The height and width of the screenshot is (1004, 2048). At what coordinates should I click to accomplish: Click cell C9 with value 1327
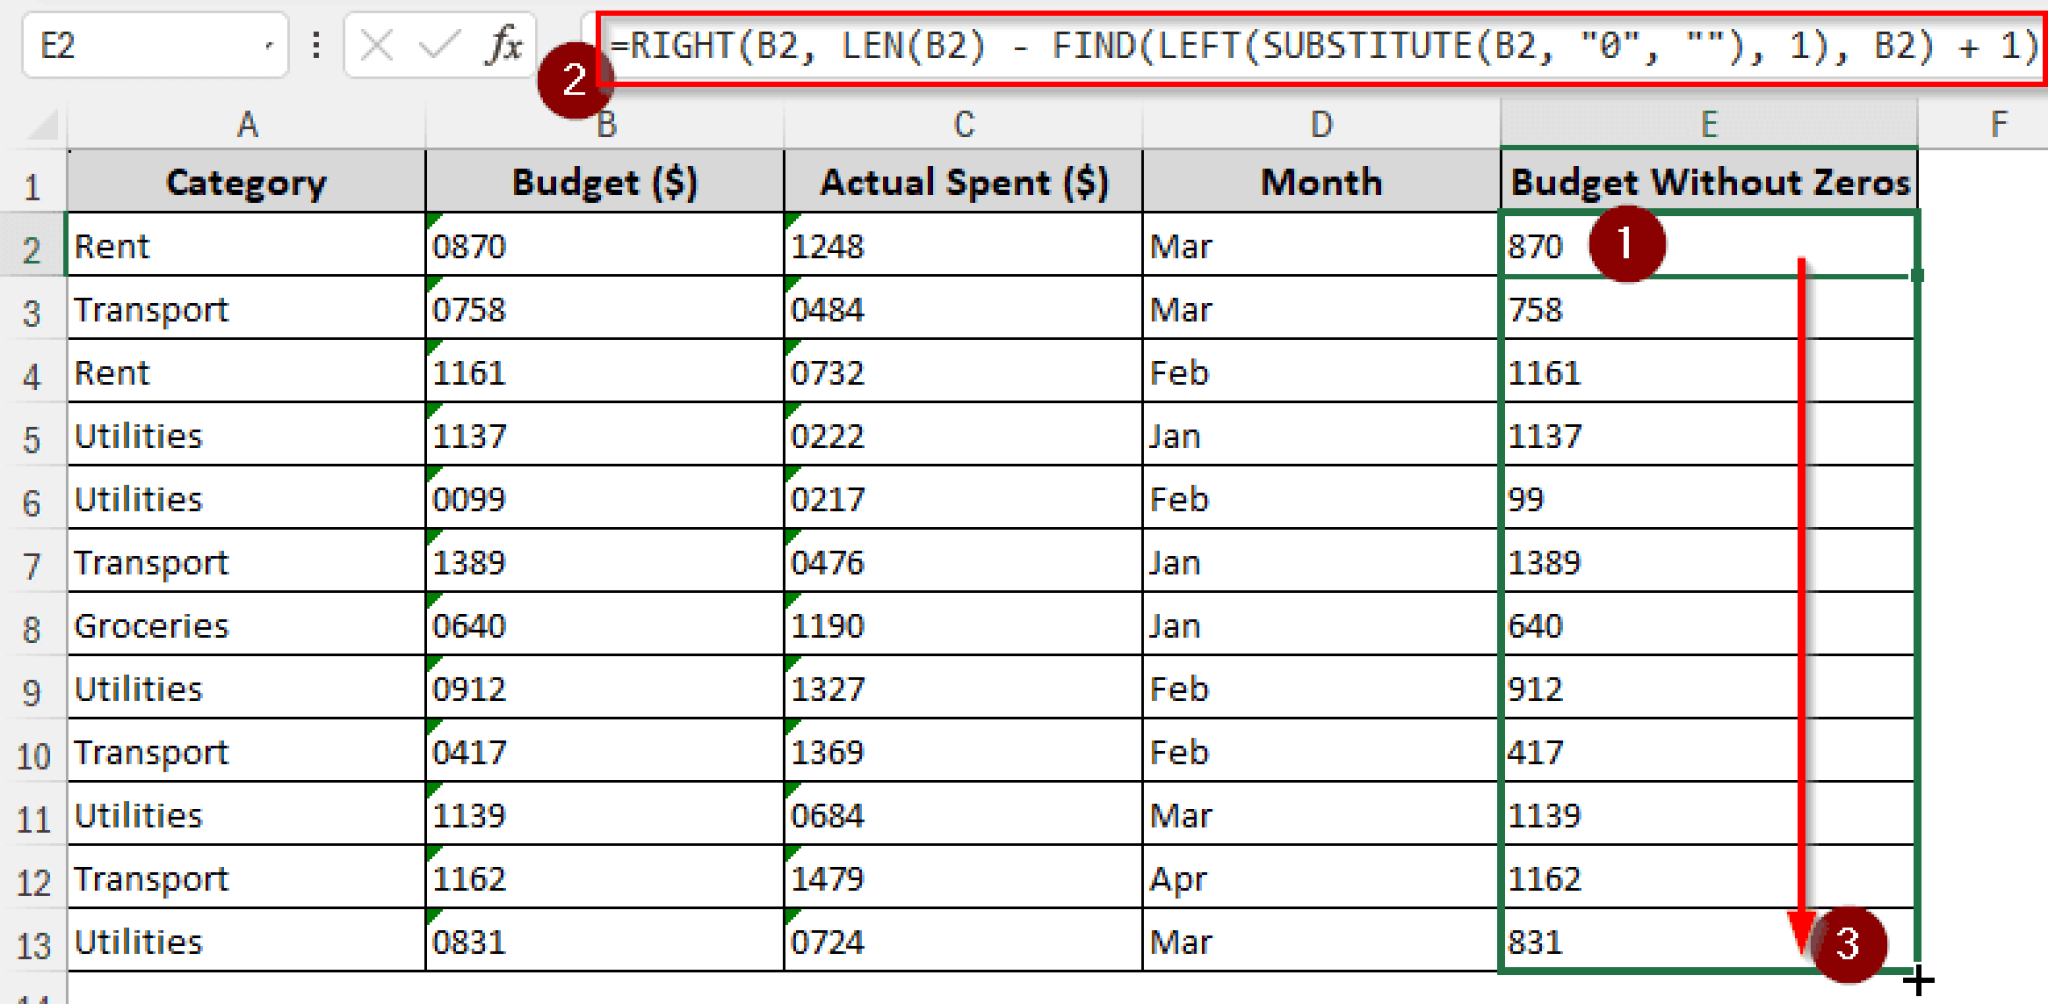[x=962, y=689]
